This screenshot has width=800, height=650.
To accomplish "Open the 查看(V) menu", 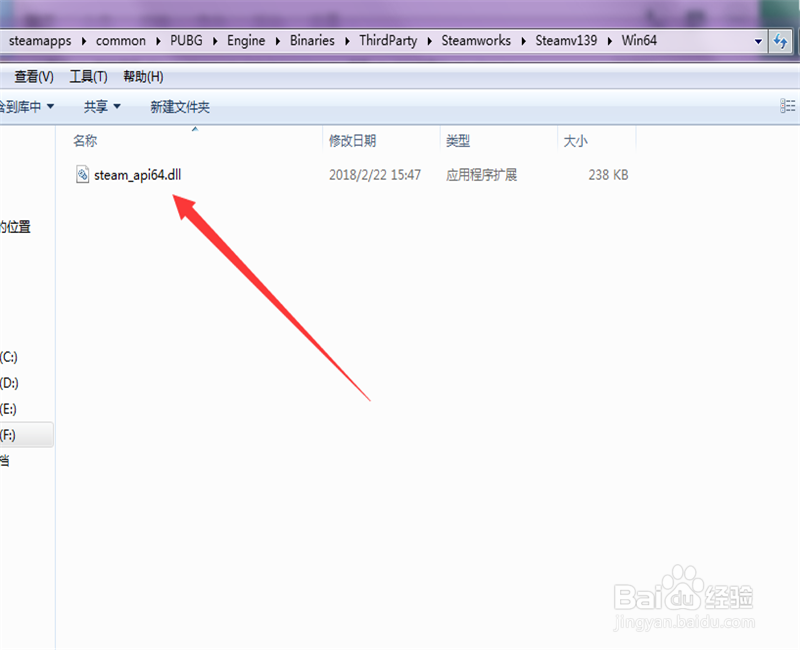I will pyautogui.click(x=34, y=77).
